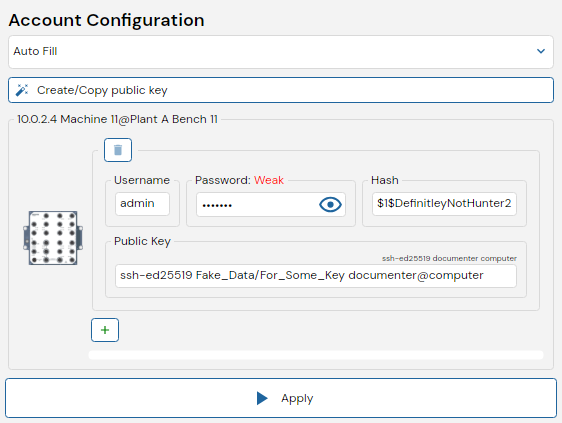
Task: Click the Hash field with $1$DefinitleyNotHunter2
Action: tap(444, 204)
